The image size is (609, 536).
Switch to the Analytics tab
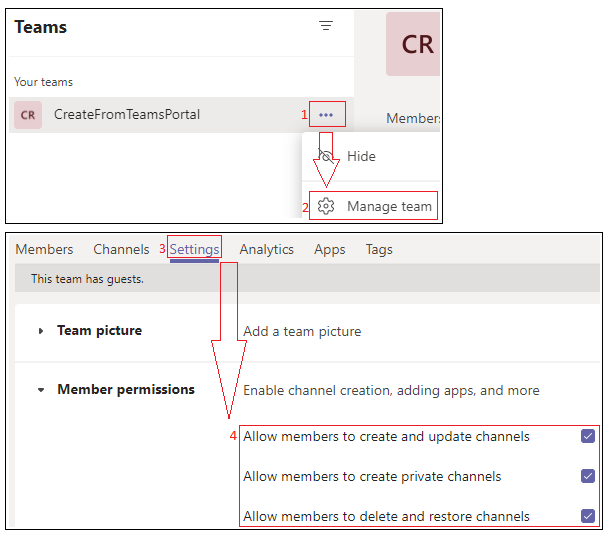266,249
